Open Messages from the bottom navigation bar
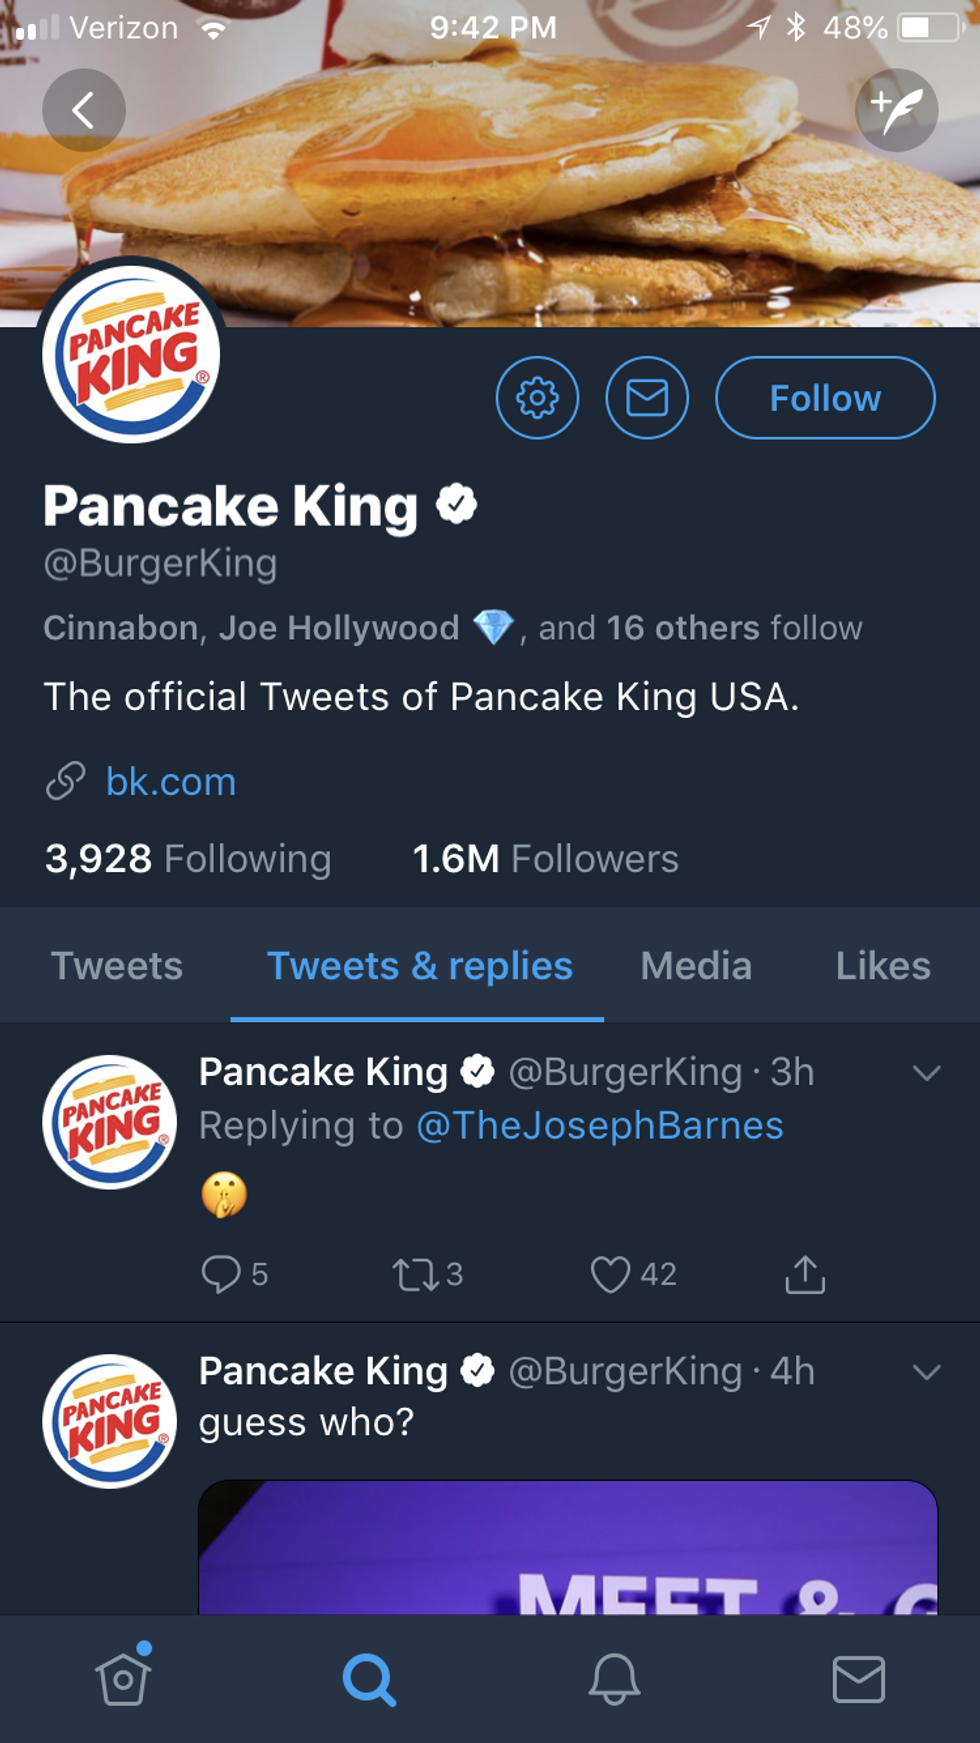Viewport: 980px width, 1743px height. [x=859, y=1679]
